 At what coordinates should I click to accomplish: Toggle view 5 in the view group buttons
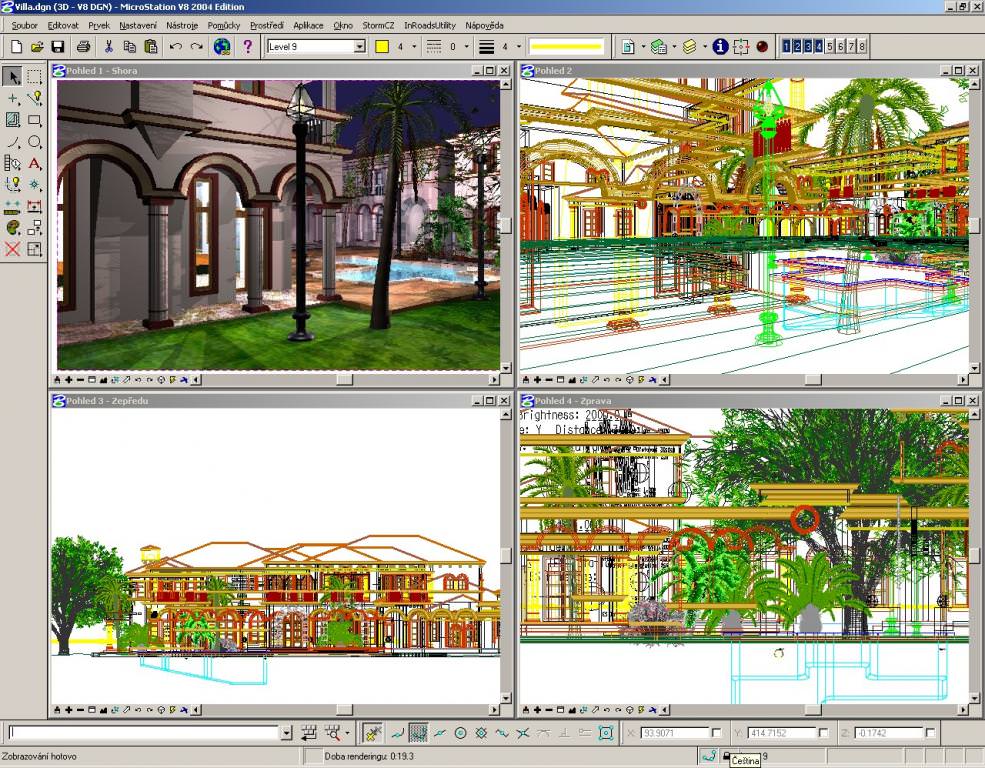pyautogui.click(x=829, y=46)
